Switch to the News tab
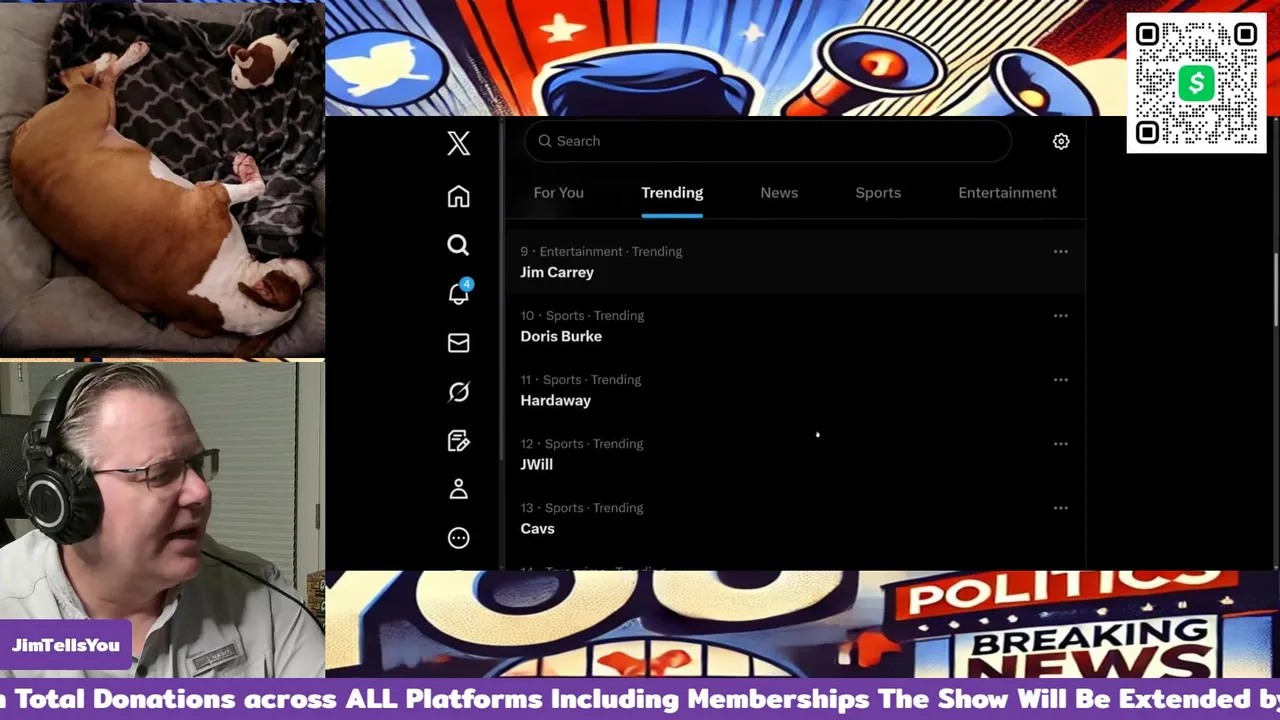This screenshot has width=1280, height=720. [x=779, y=193]
